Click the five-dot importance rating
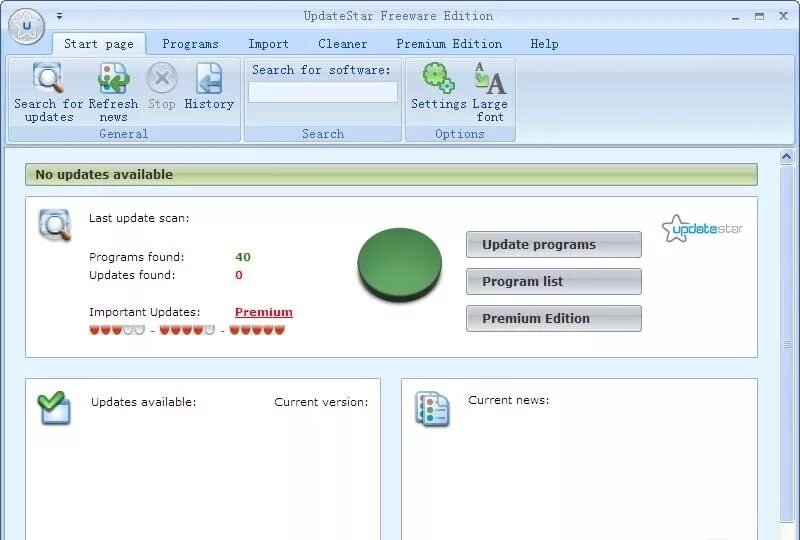Viewport: 800px width, 540px height. (257, 330)
